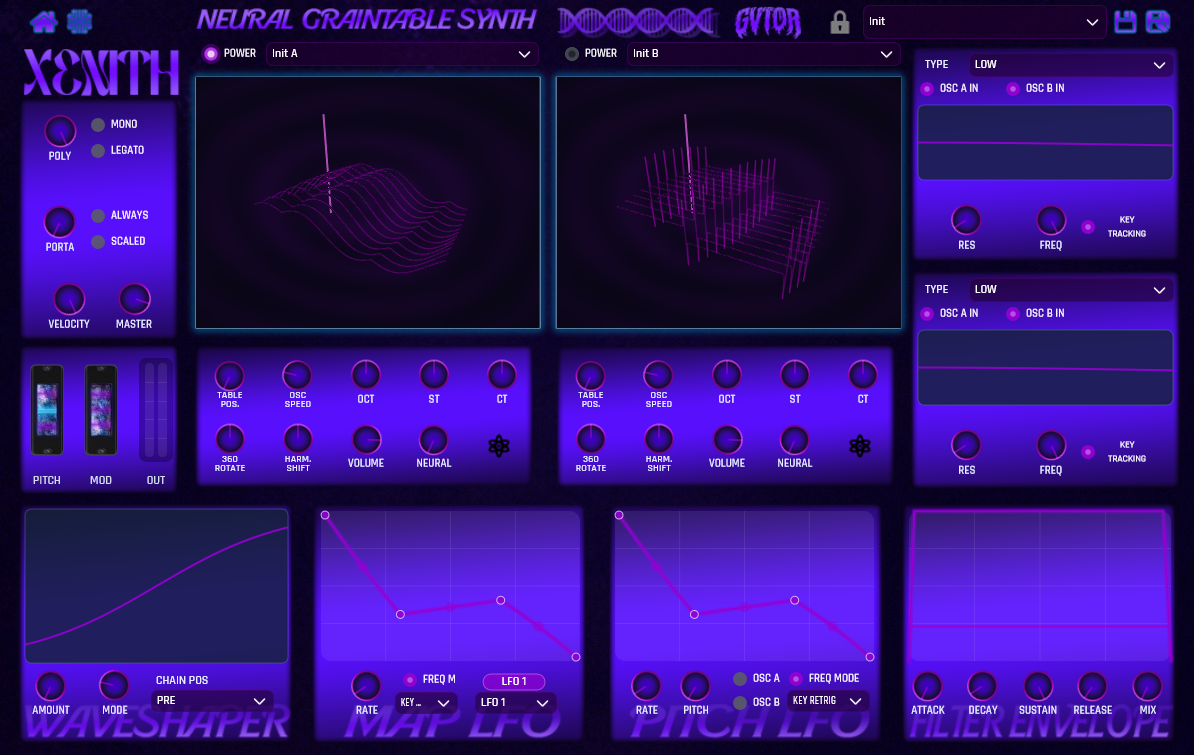1194x755 pixels.
Task: Click the XENTH logo in the sidebar
Action: coord(99,74)
